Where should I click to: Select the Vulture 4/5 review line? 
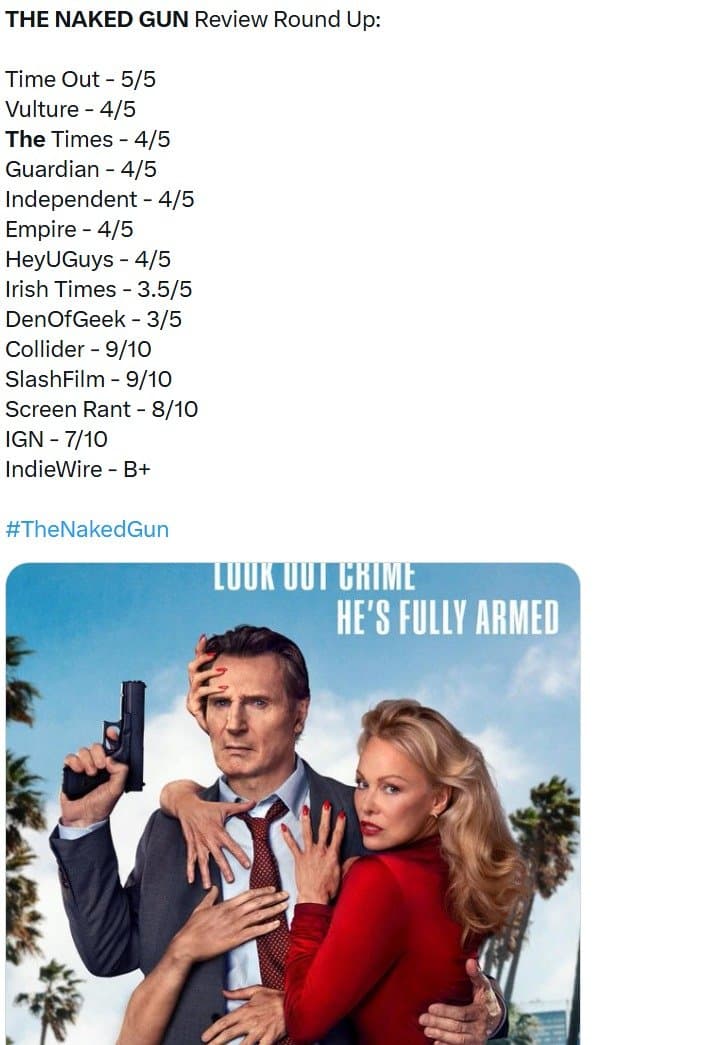[70, 110]
